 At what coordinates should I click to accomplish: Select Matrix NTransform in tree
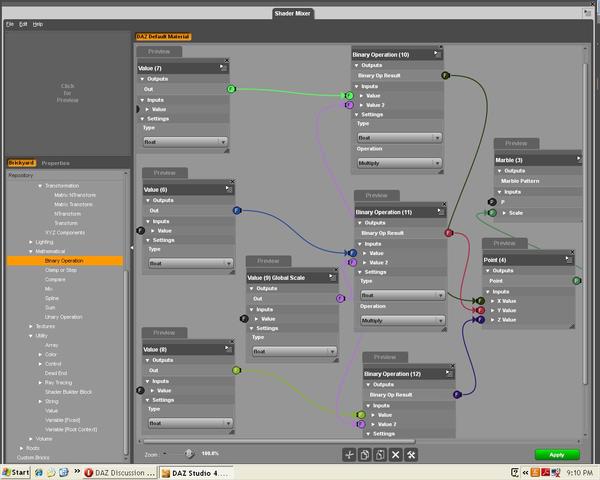[75, 195]
